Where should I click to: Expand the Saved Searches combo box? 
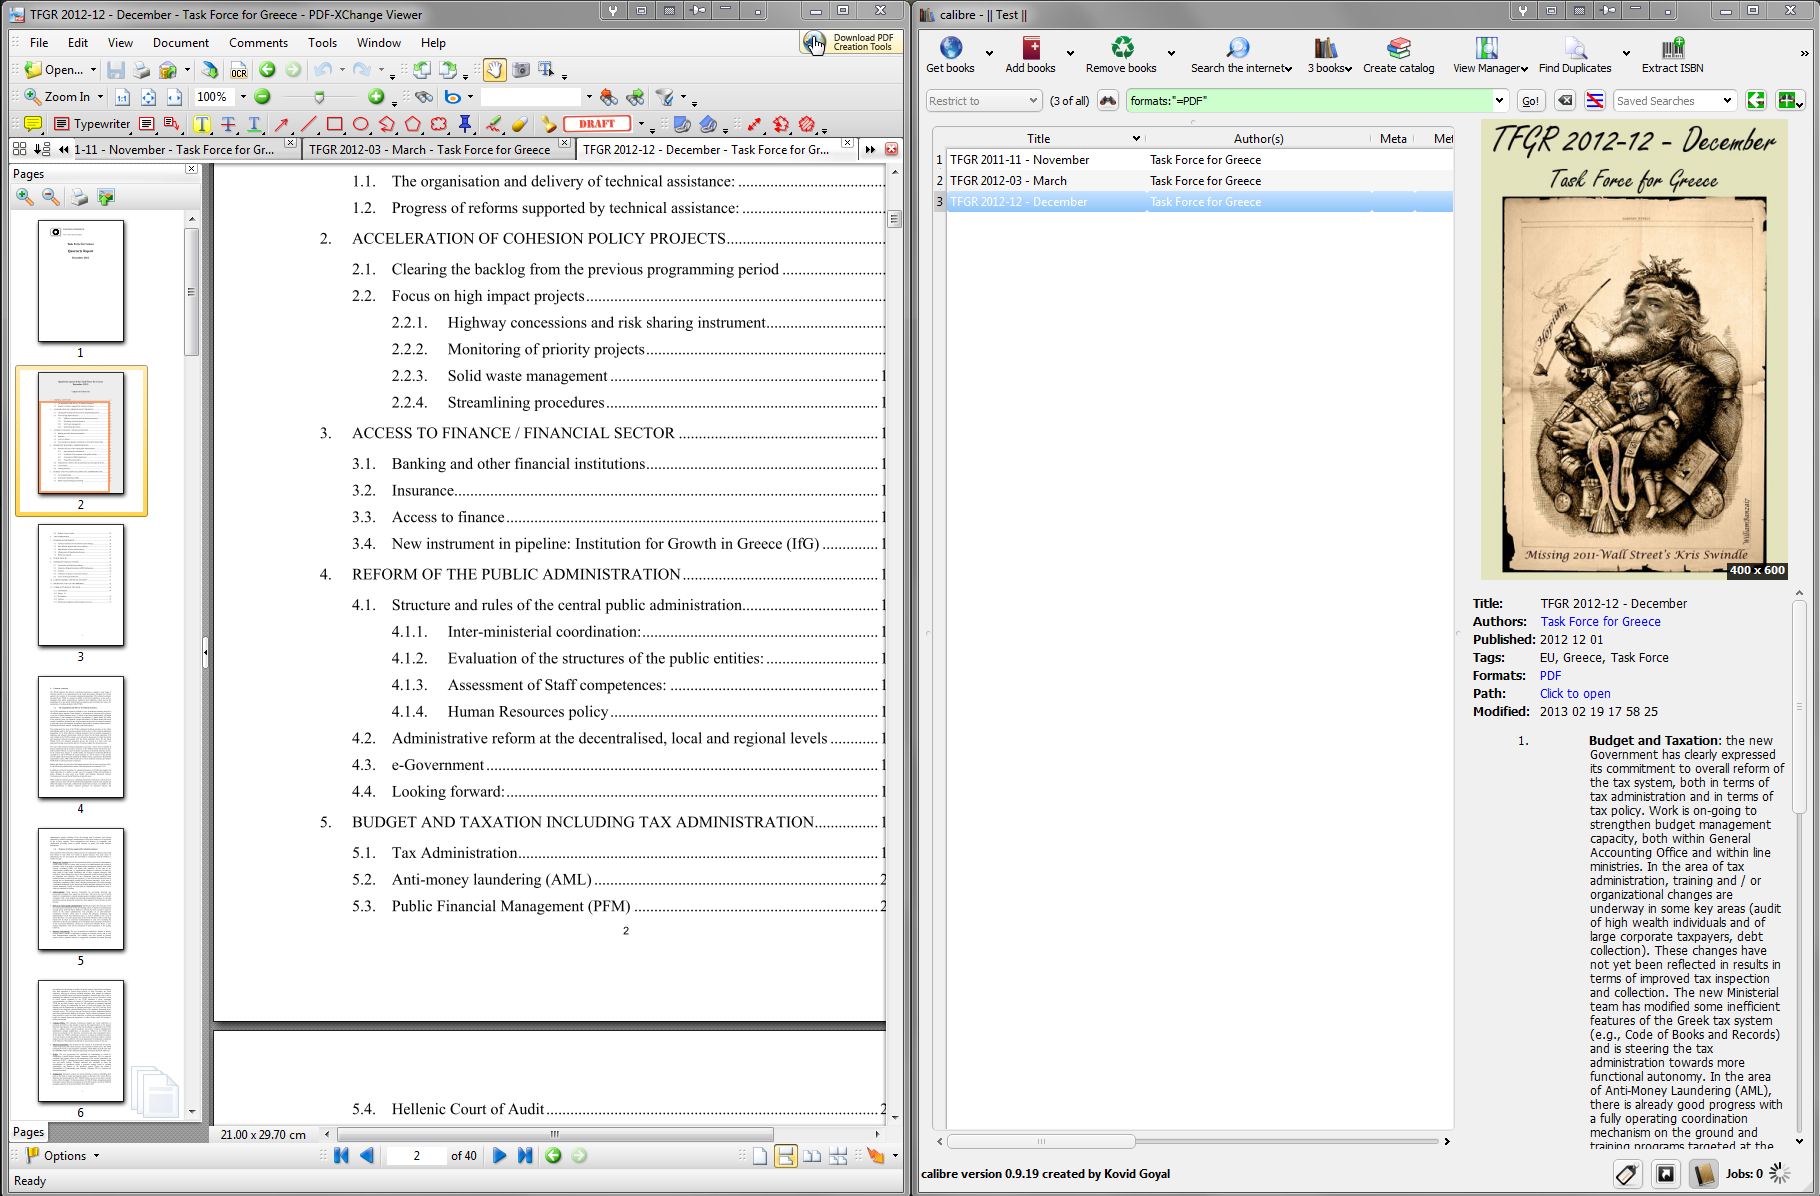(1727, 101)
